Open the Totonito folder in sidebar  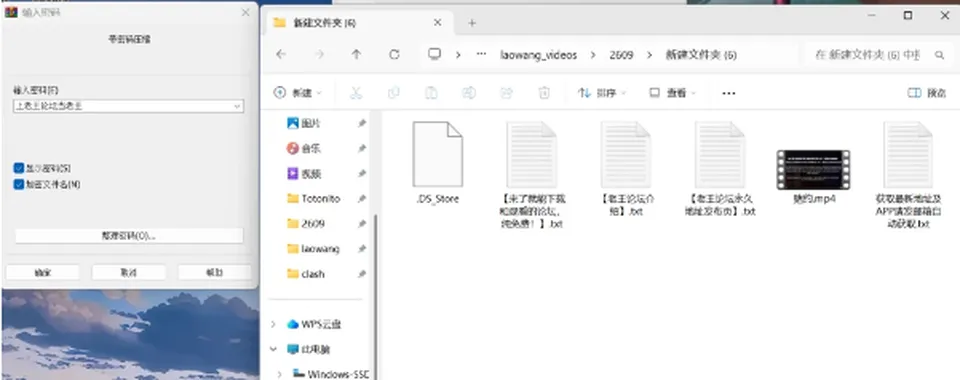tap(320, 199)
